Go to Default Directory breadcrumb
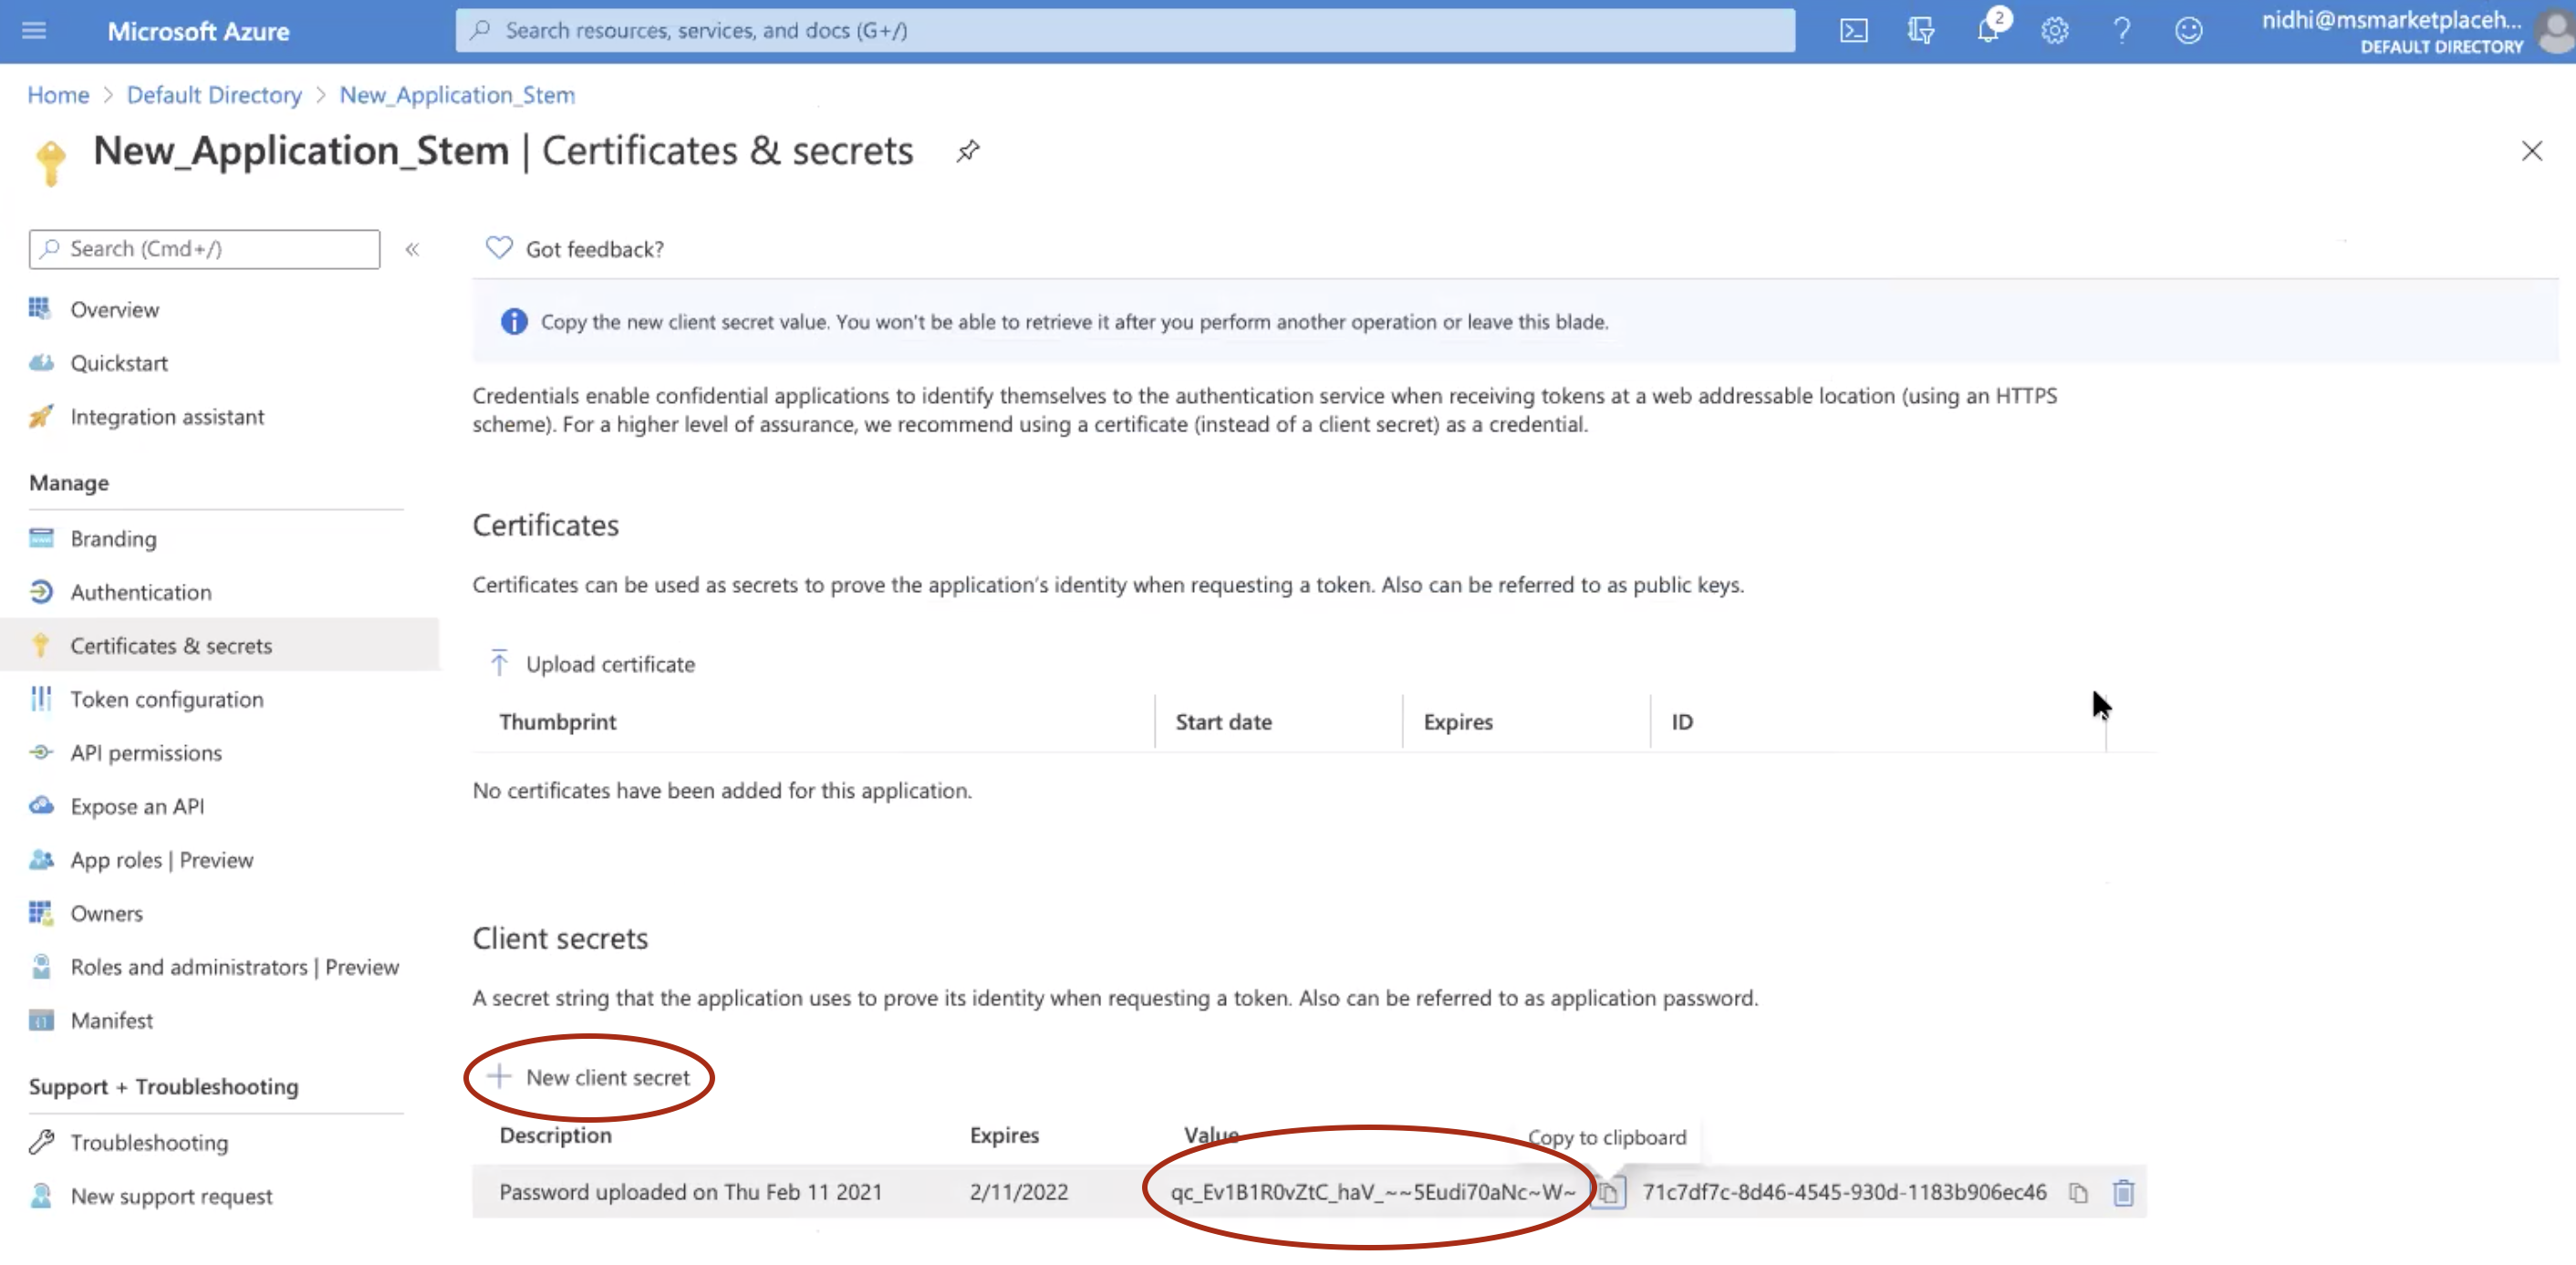 pos(214,95)
